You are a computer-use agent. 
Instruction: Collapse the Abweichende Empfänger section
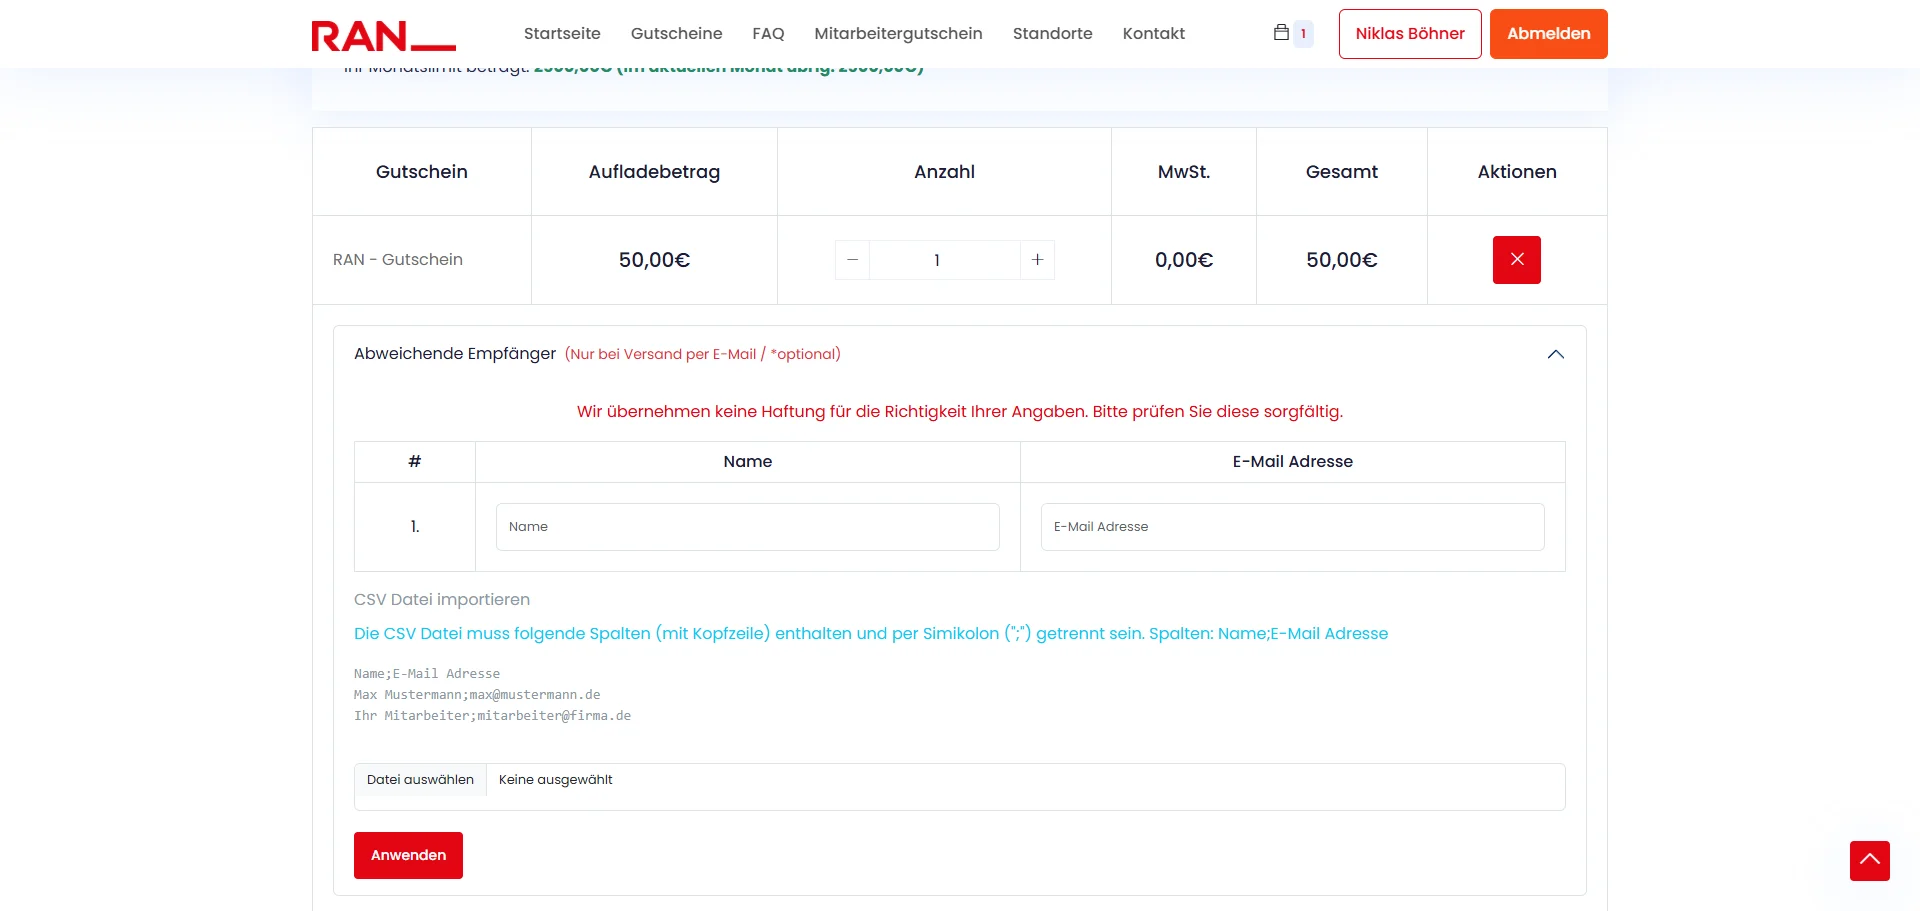[1555, 354]
